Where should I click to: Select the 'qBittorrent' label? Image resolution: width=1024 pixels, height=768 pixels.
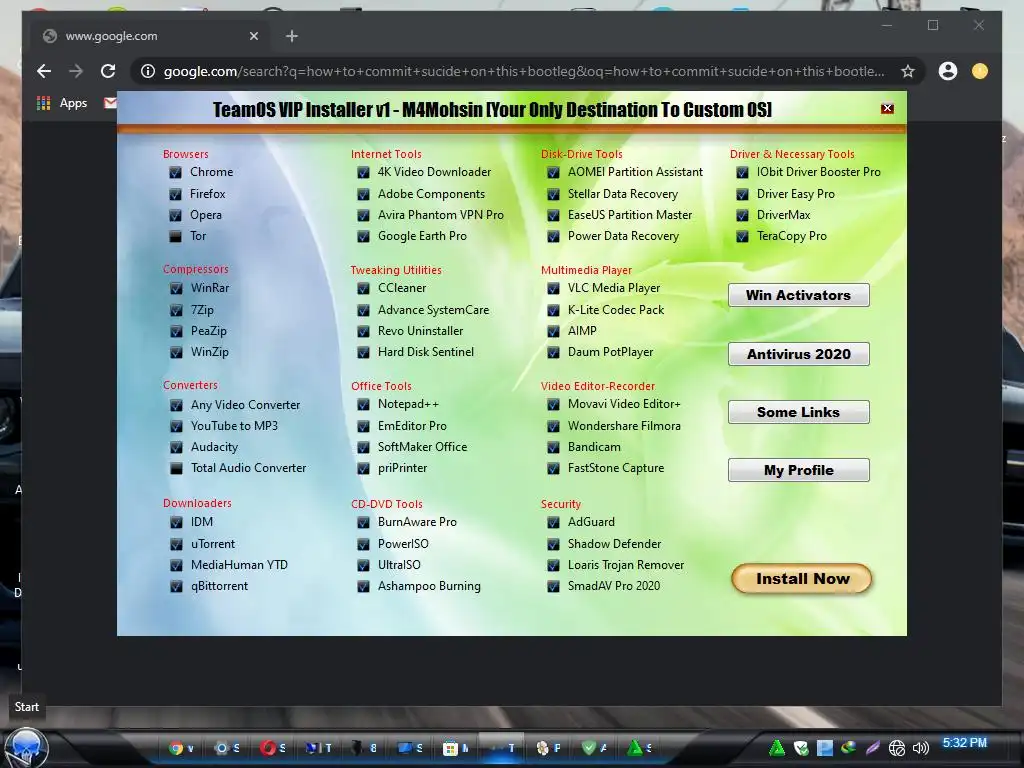(219, 586)
